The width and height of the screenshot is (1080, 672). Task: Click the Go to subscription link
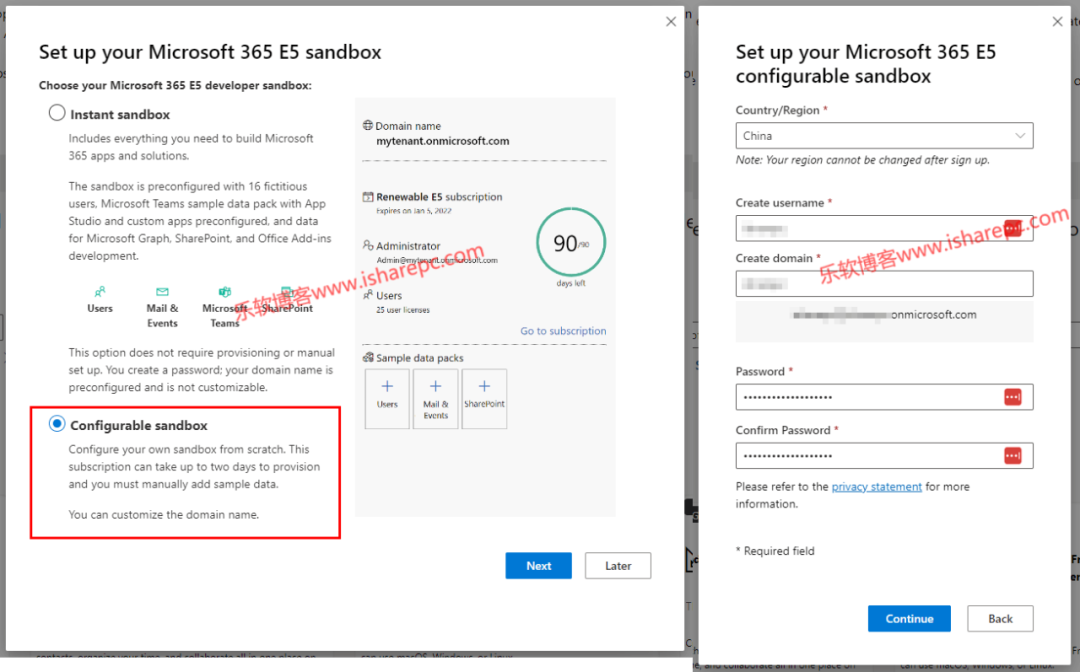point(563,331)
